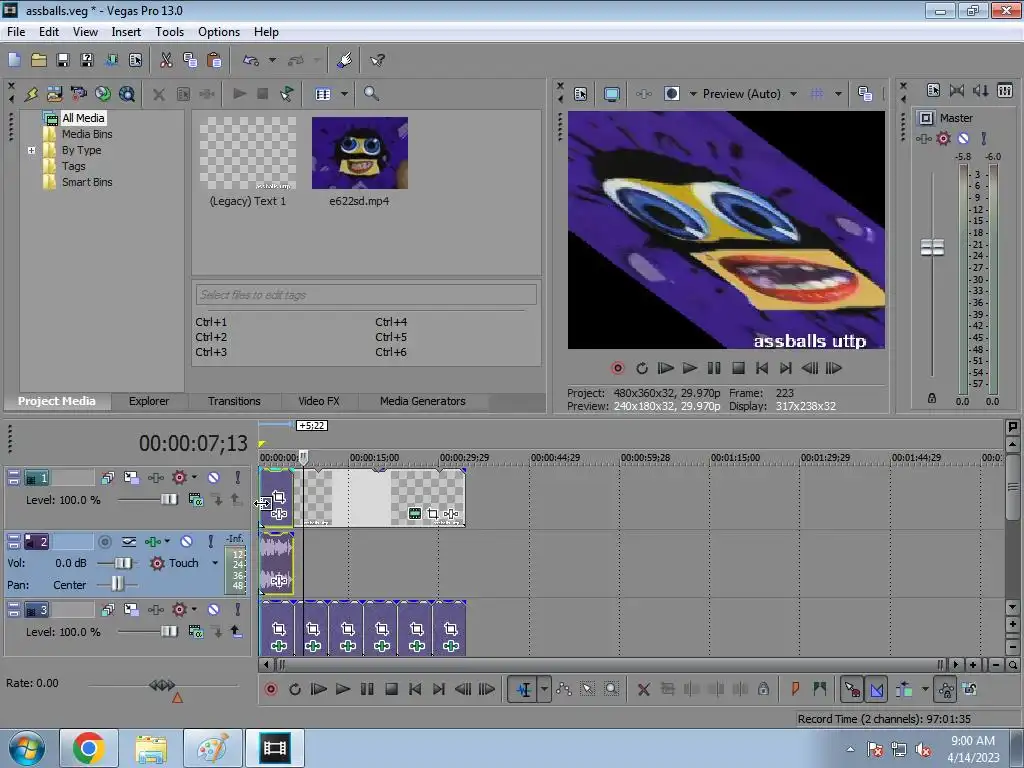The width and height of the screenshot is (1024, 768).
Task: Click the Paste clipboard icon
Action: pyautogui.click(x=214, y=60)
